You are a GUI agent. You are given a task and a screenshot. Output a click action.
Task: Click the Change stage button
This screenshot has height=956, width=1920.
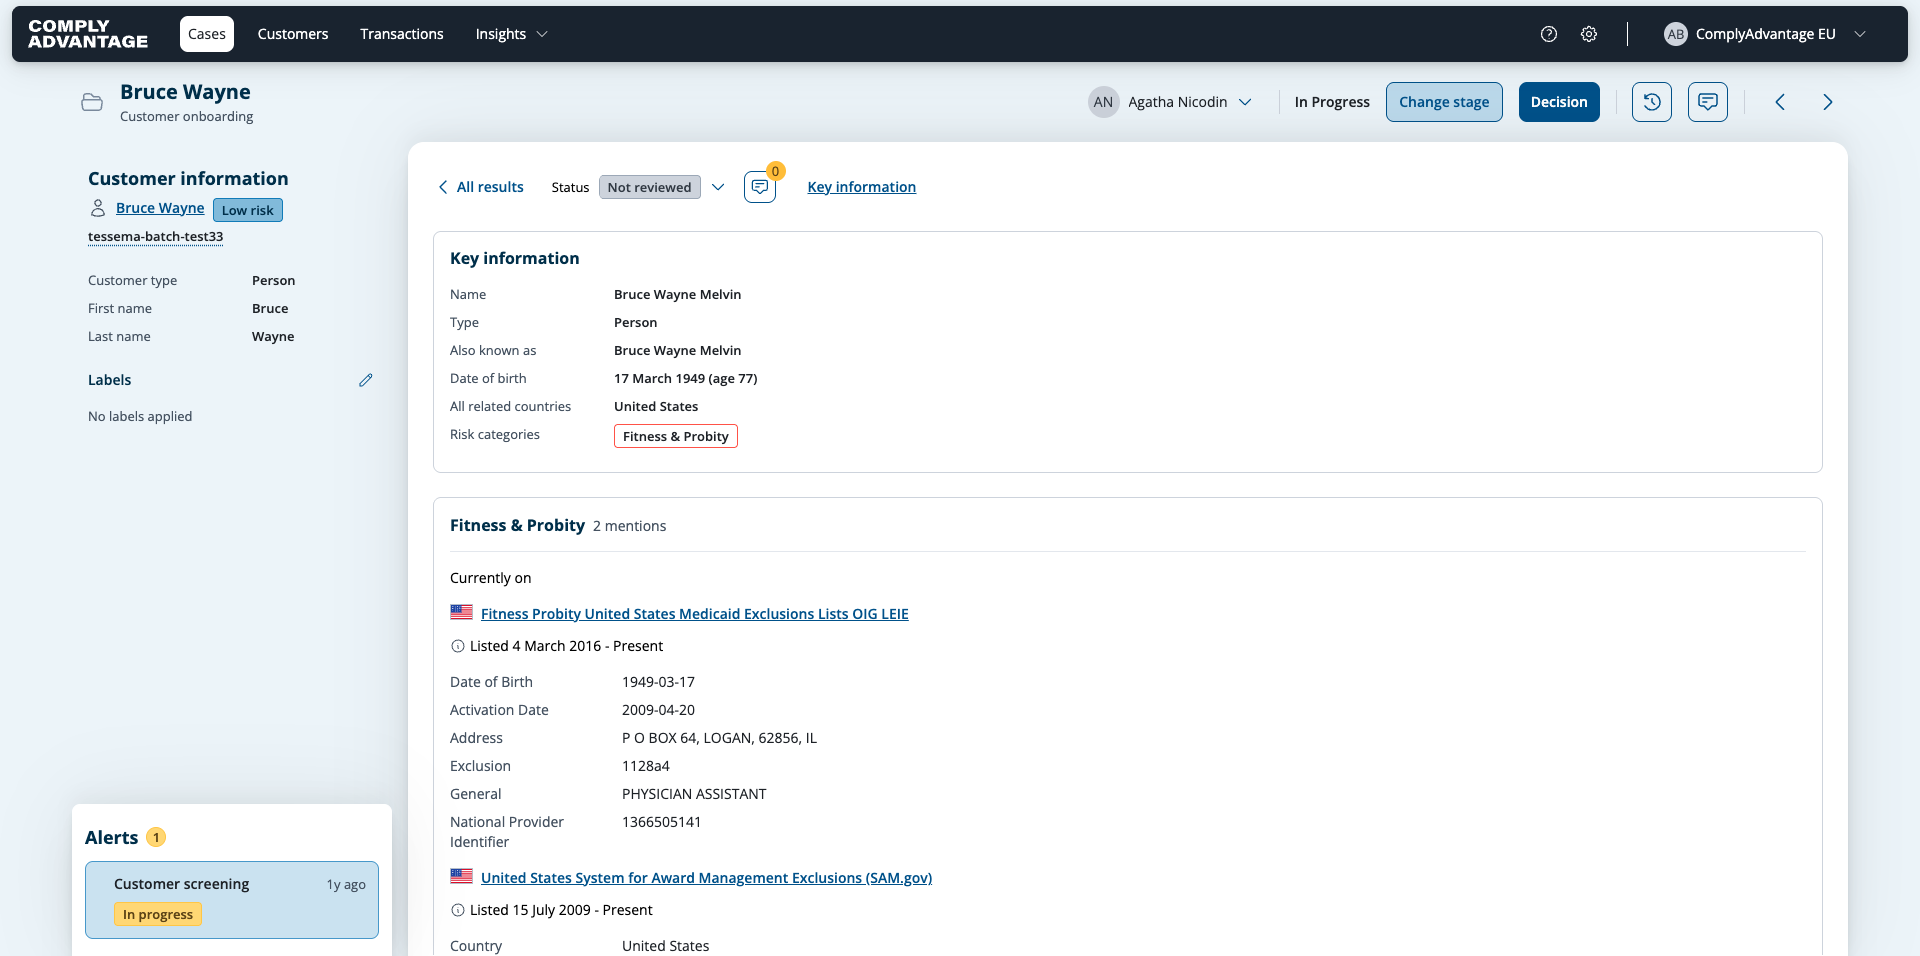pos(1444,102)
